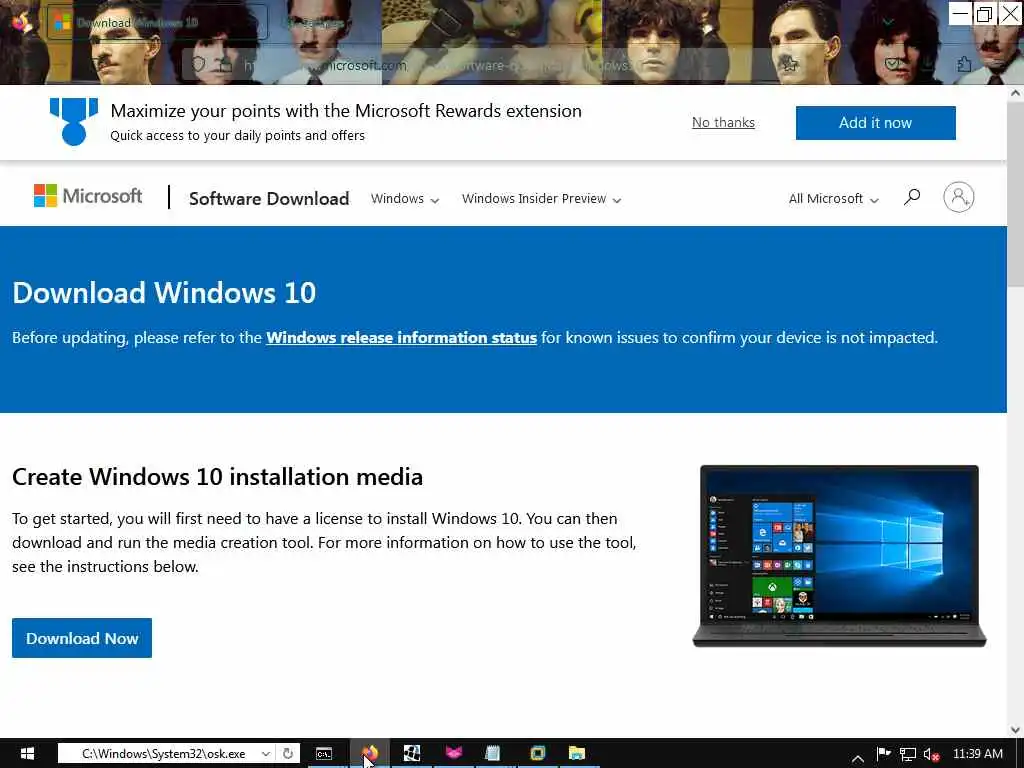This screenshot has width=1024, height=768.
Task: Click the scrollbar up arrow
Action: (x=1015, y=93)
